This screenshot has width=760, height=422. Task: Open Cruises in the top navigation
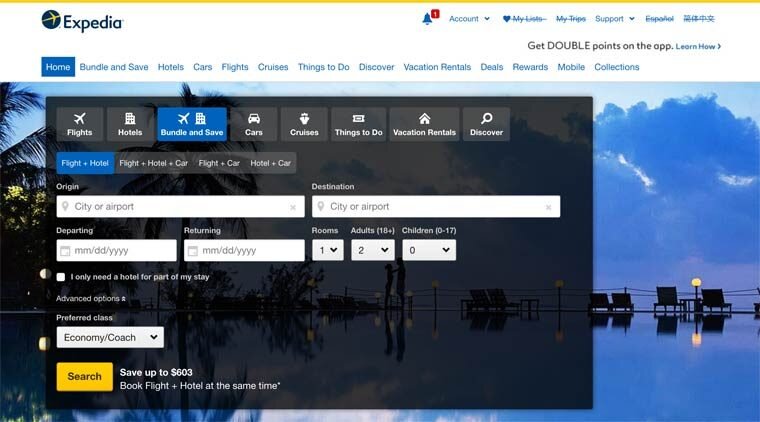273,67
